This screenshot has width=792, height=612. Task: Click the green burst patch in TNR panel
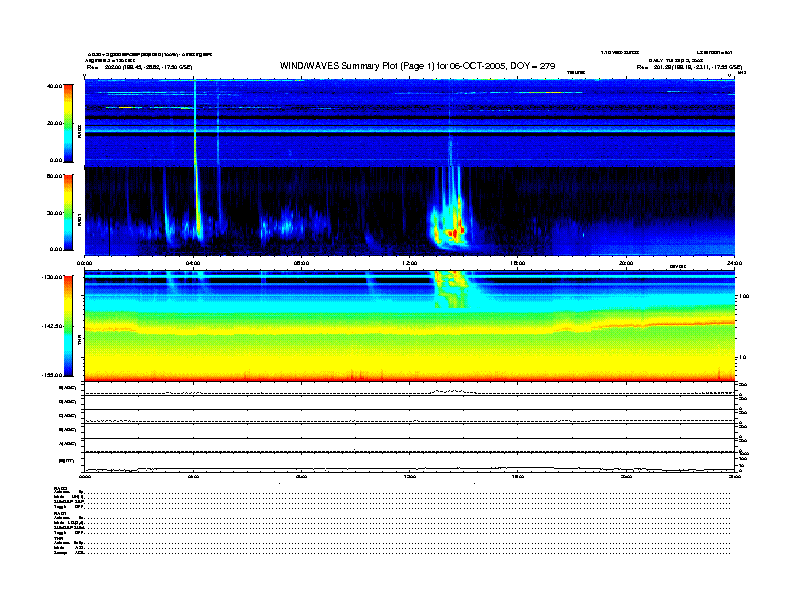pos(451,289)
